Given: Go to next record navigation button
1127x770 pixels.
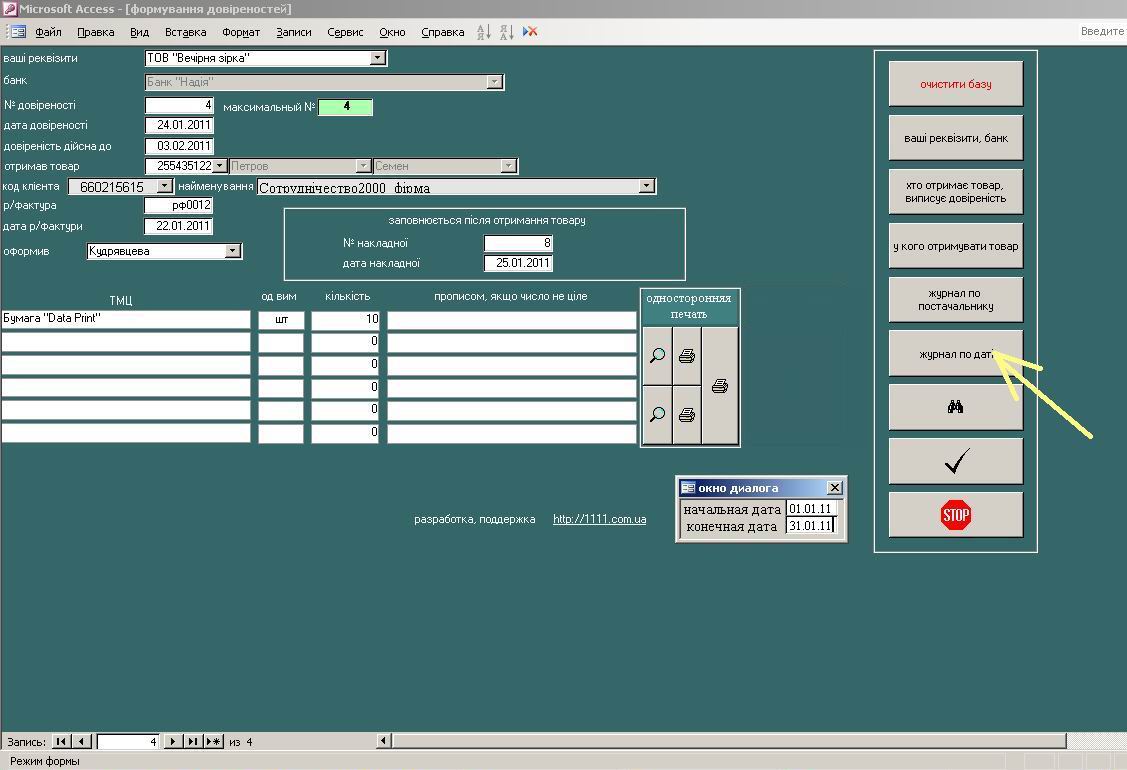Looking at the screenshot, I should tap(172, 741).
